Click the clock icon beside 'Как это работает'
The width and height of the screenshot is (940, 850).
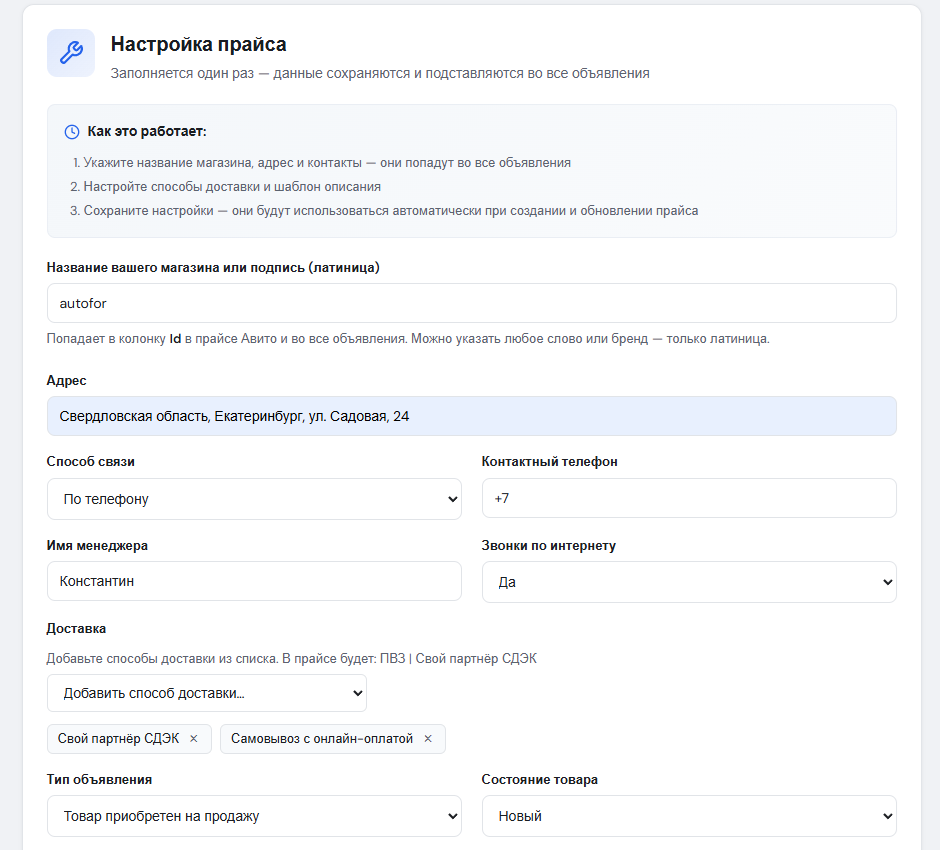72,132
